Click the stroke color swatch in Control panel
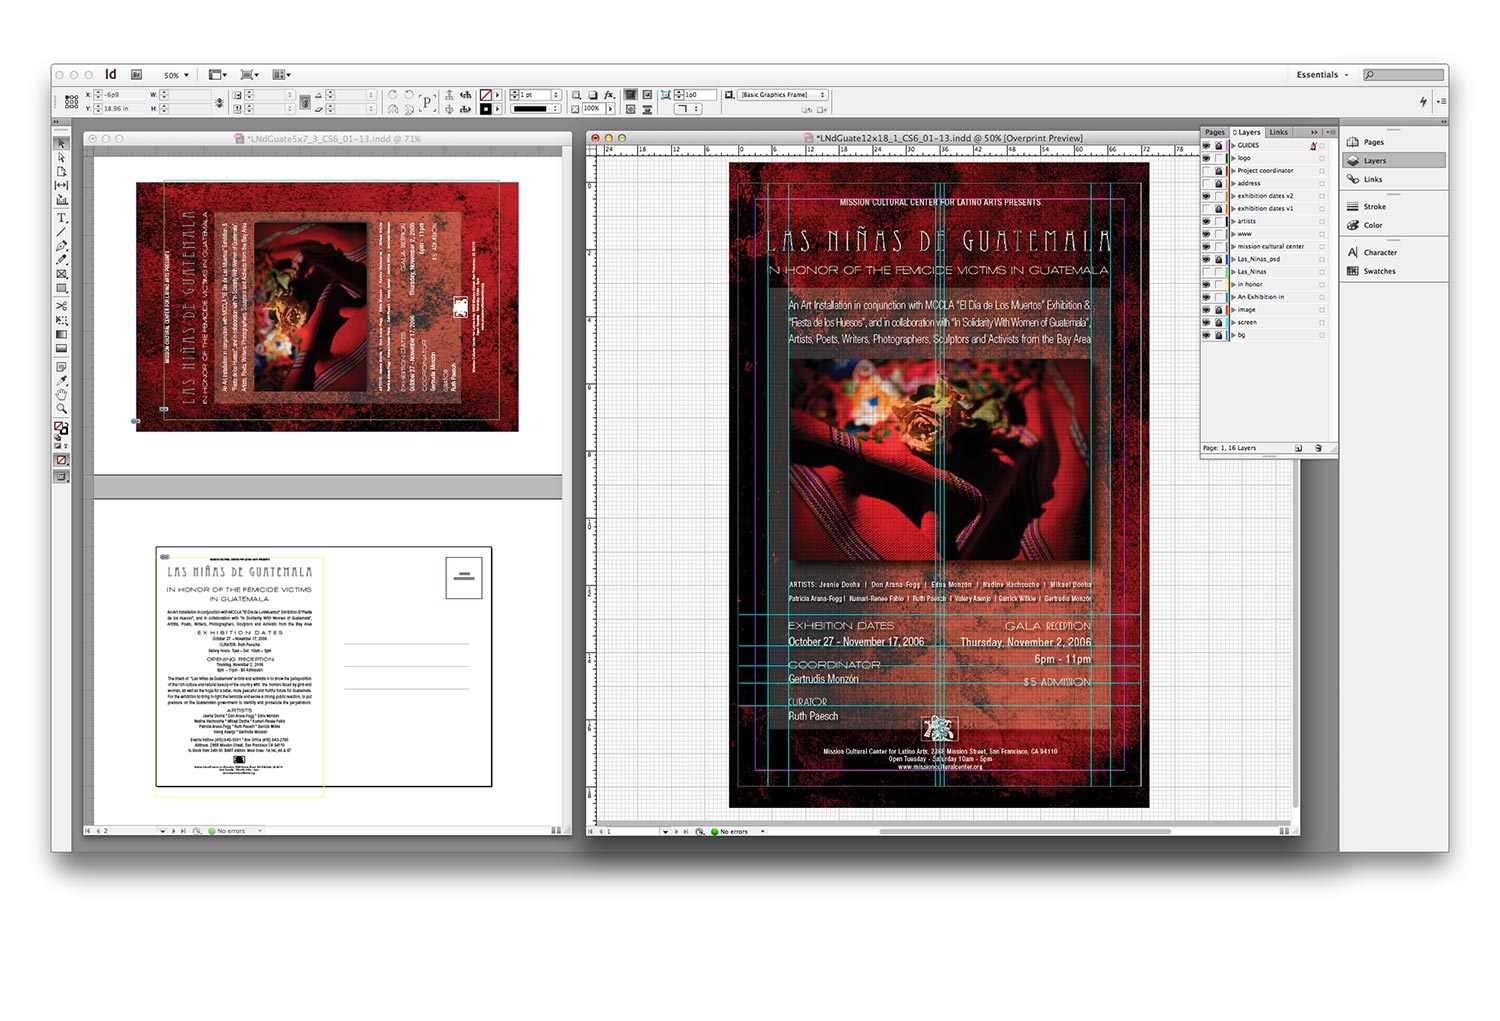 tap(485, 109)
